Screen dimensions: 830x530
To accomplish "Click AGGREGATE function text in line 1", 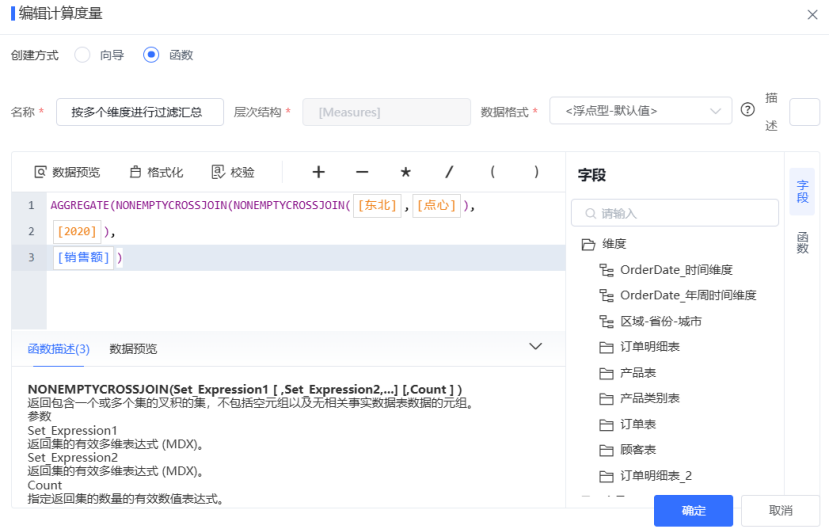I will (79, 205).
